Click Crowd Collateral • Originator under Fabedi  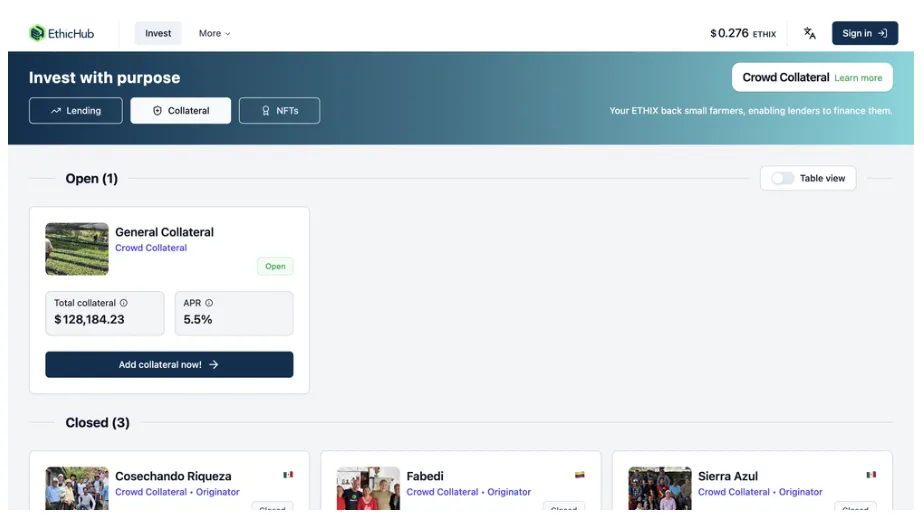tap(468, 492)
